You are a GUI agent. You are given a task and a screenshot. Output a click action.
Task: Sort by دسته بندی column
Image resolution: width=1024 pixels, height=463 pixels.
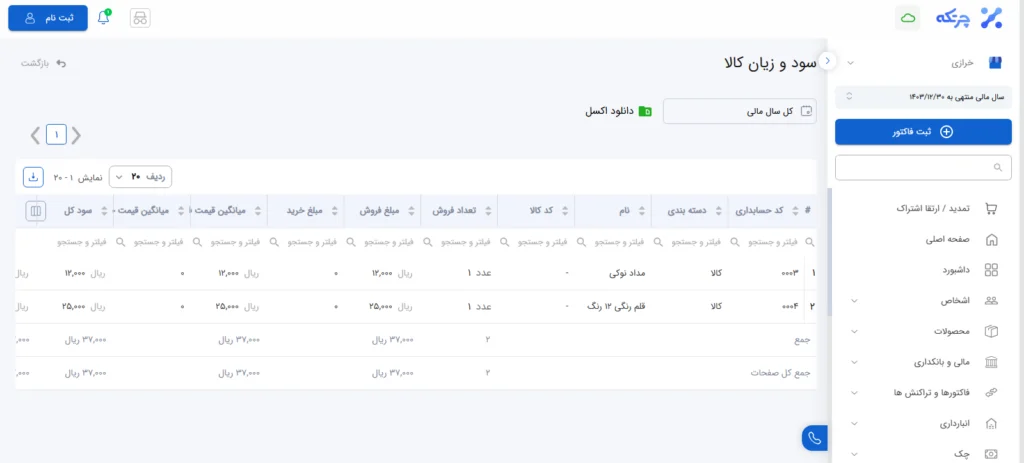pyautogui.click(x=719, y=211)
